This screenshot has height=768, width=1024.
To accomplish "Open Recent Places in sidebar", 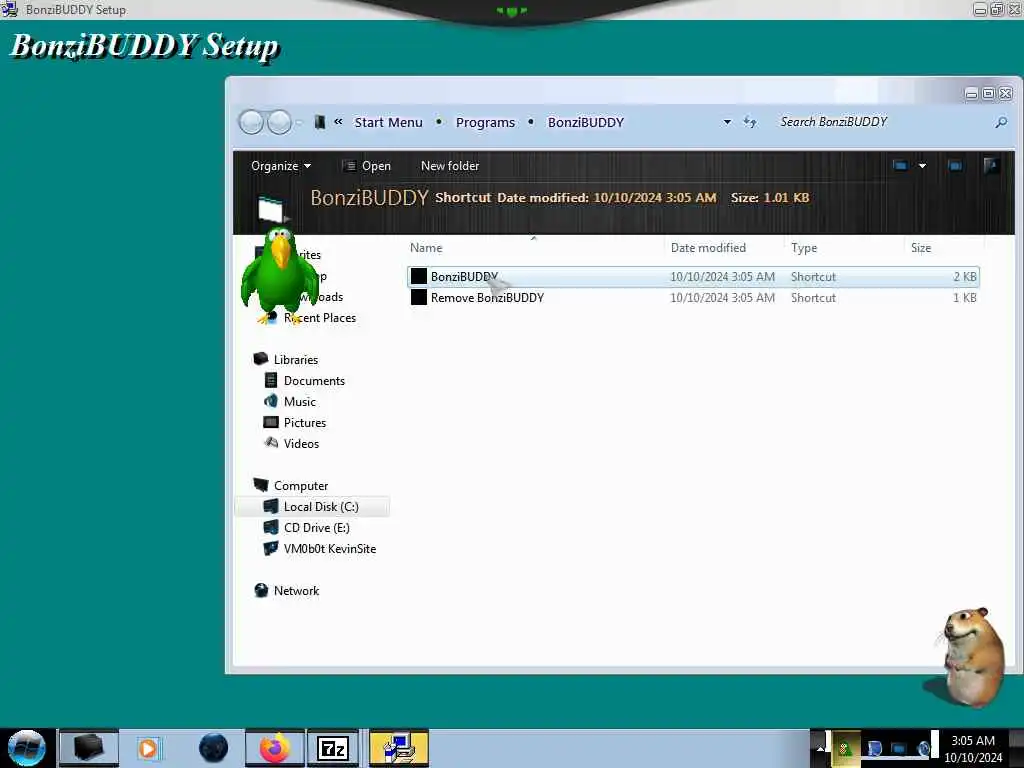I will [320, 318].
